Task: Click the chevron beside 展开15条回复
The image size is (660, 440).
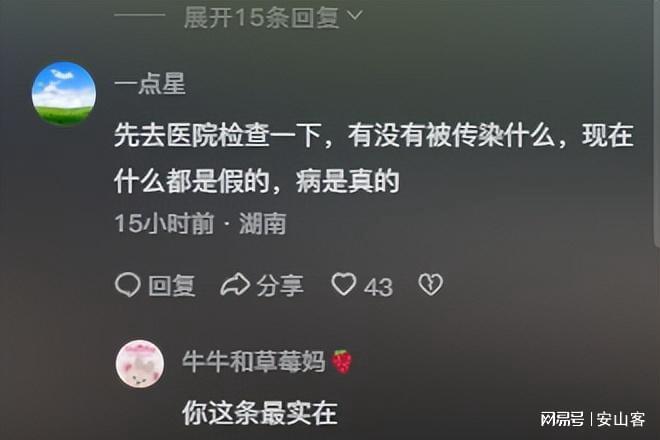Action: click(x=355, y=16)
